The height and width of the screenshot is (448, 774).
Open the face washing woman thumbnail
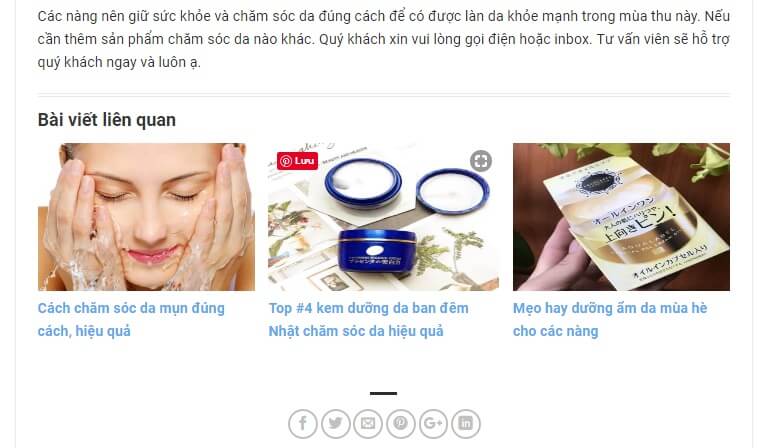(147, 217)
